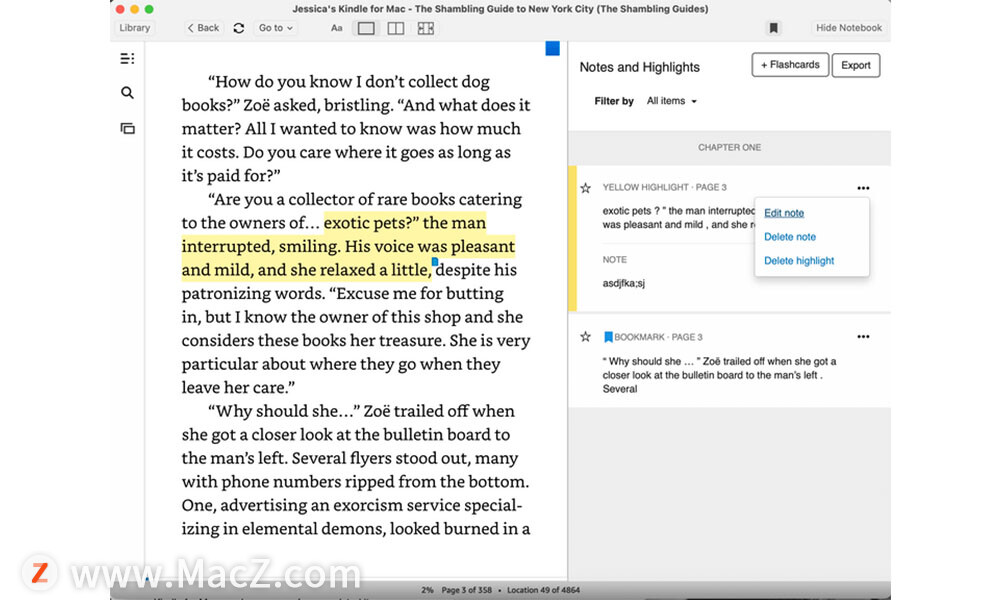Screen dimensions: 1000x600
Task: Open the three-dot menu of the yellow highlight
Action: coord(863,188)
